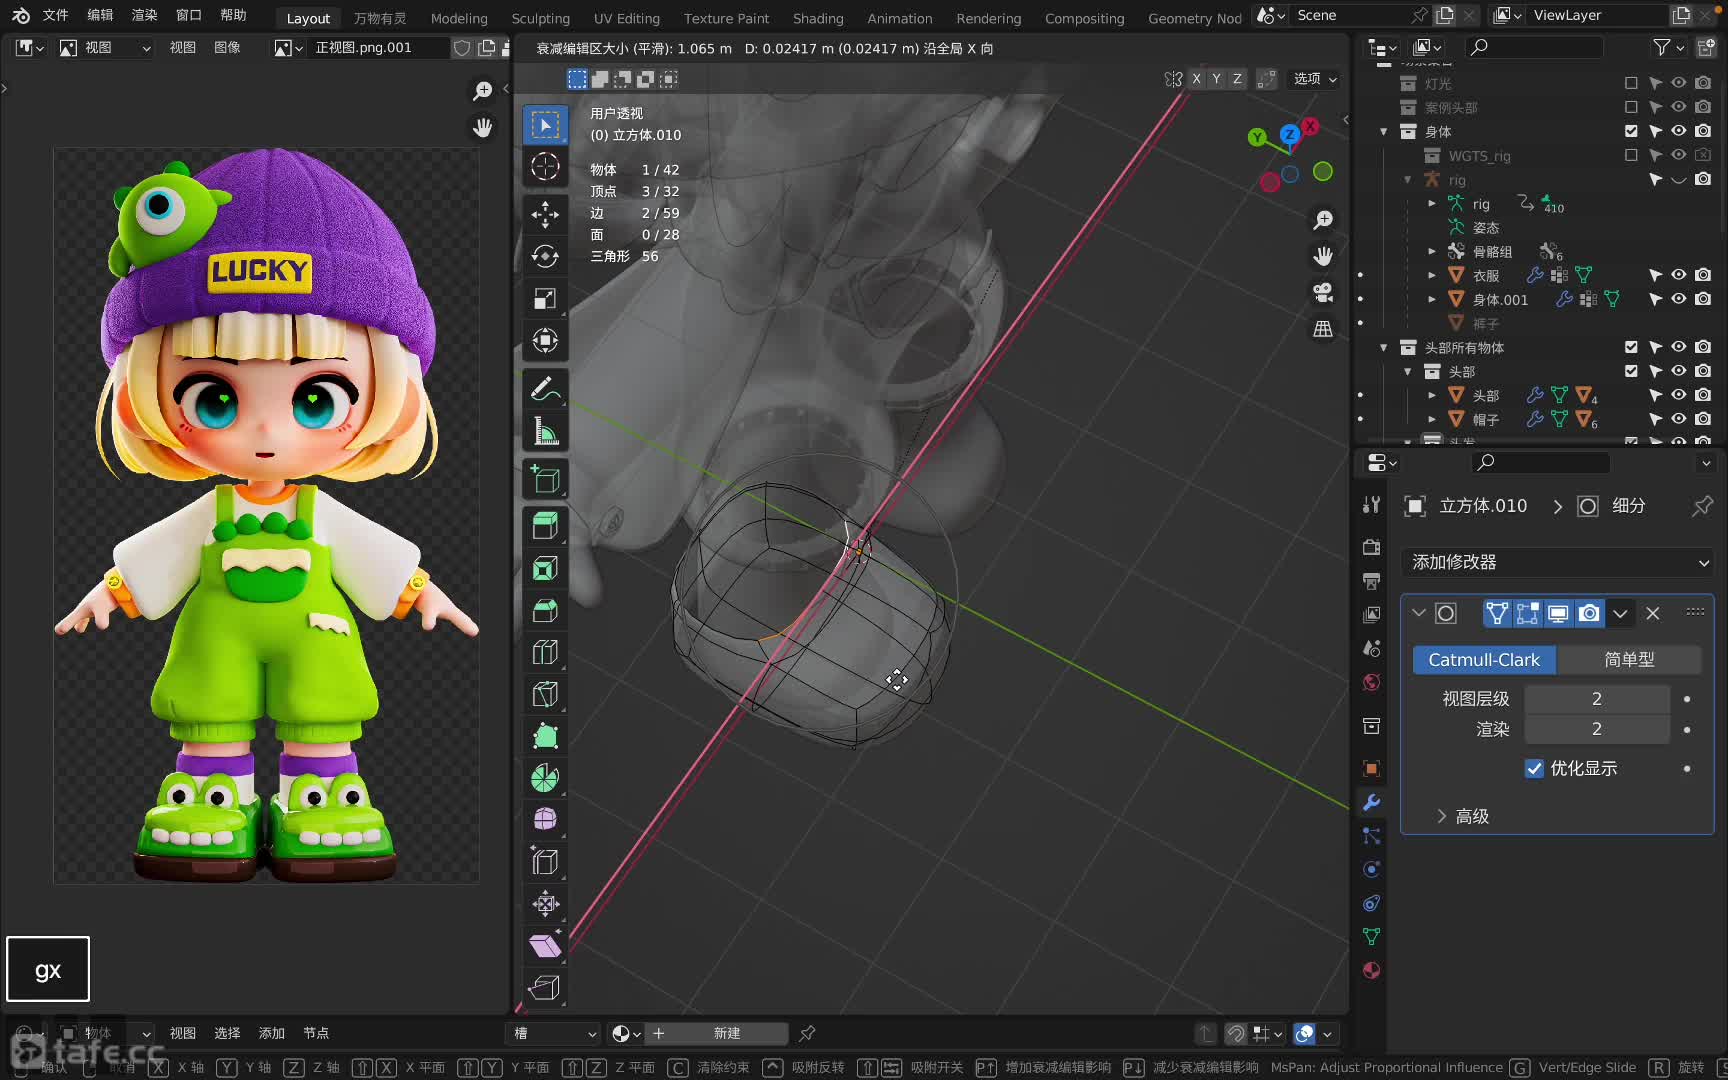Image resolution: width=1728 pixels, height=1080 pixels.
Task: Collapse the 头部所有物体 collection
Action: pyautogui.click(x=1384, y=347)
